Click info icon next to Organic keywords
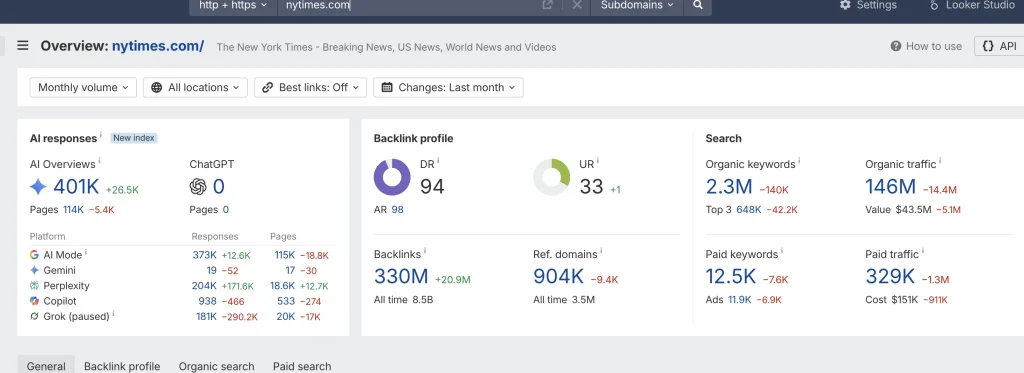This screenshot has width=1024, height=373. pyautogui.click(x=799, y=161)
